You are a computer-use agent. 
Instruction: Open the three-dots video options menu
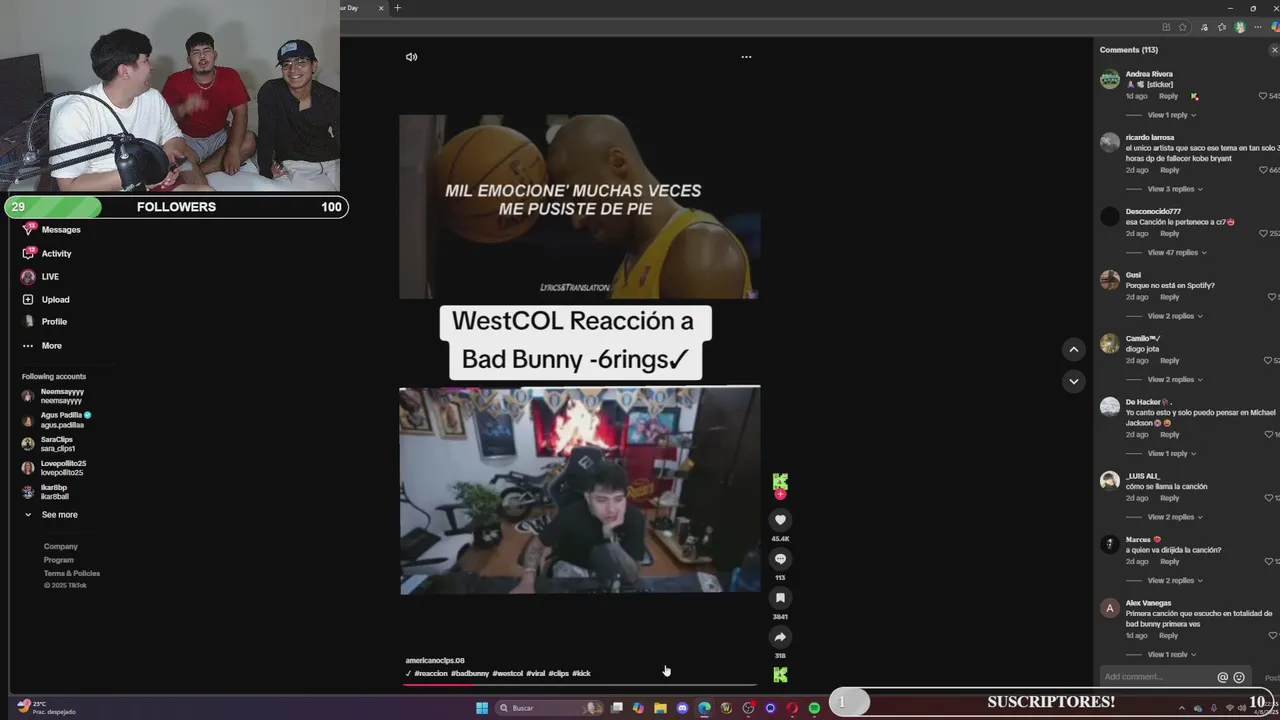coord(746,57)
